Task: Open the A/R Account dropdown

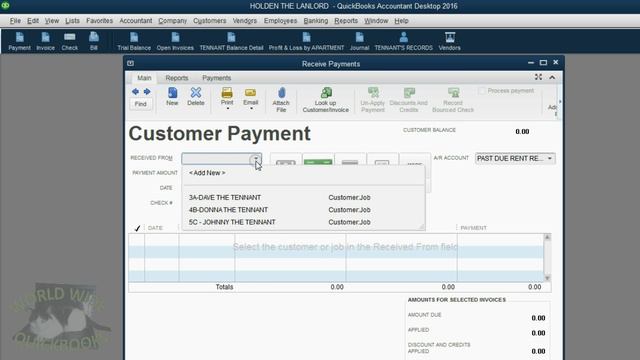Action: pyautogui.click(x=550, y=158)
